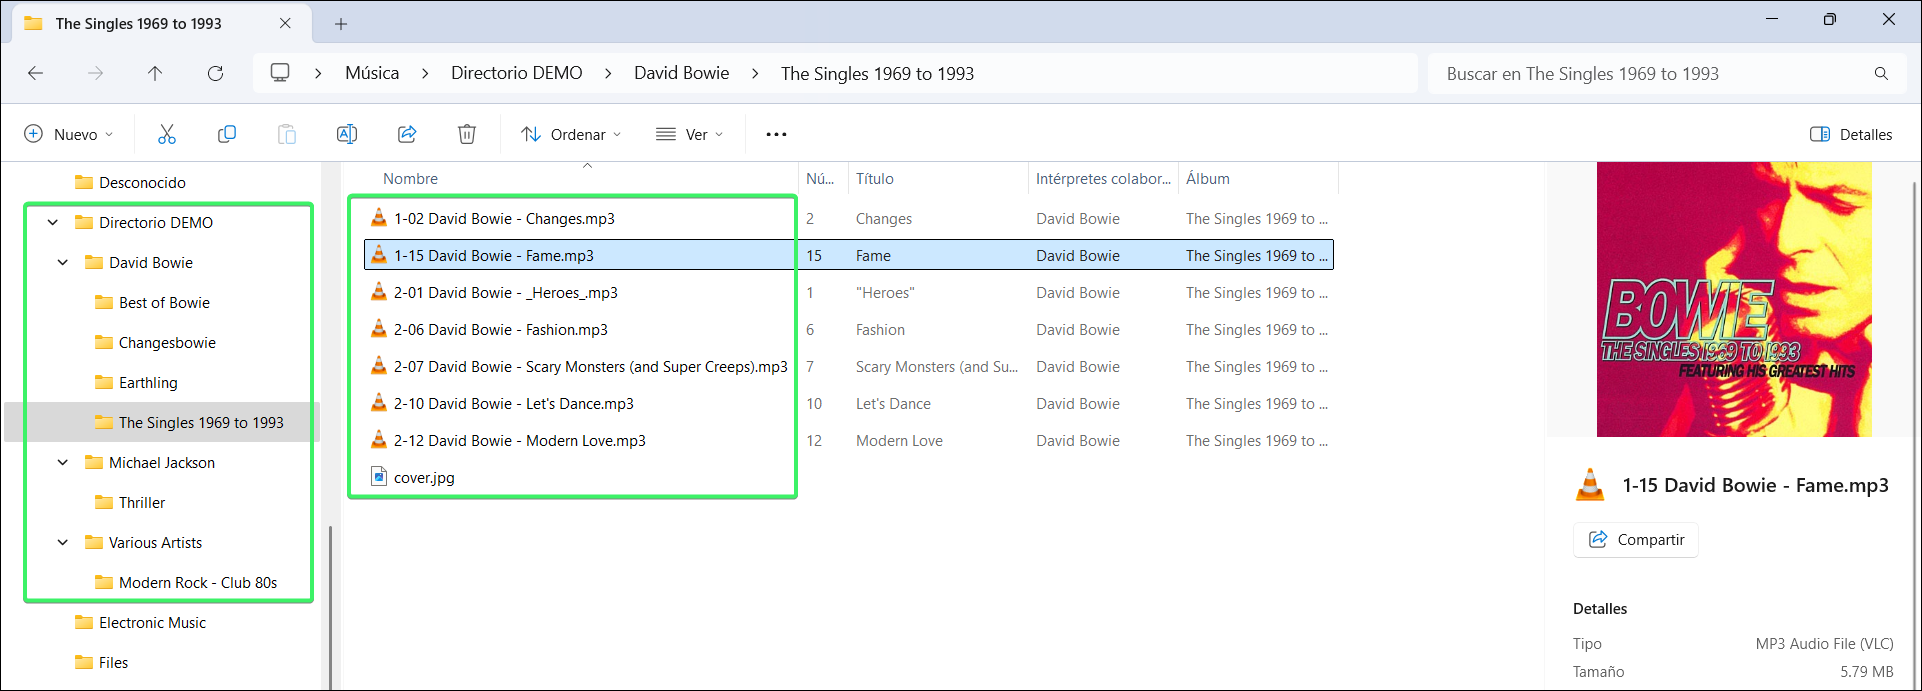Screen dimensions: 1922x691
Task: Click the Rename icon in toolbar
Action: point(347,134)
